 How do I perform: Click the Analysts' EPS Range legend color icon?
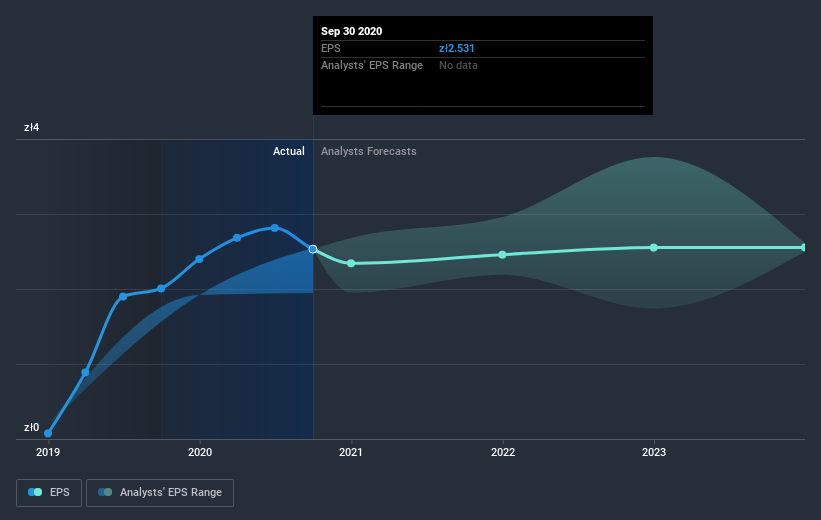tap(105, 492)
